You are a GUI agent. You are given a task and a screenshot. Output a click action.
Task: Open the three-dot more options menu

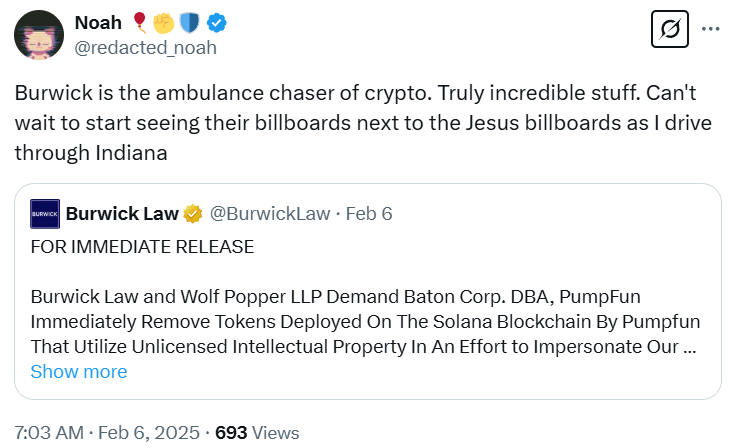711,29
